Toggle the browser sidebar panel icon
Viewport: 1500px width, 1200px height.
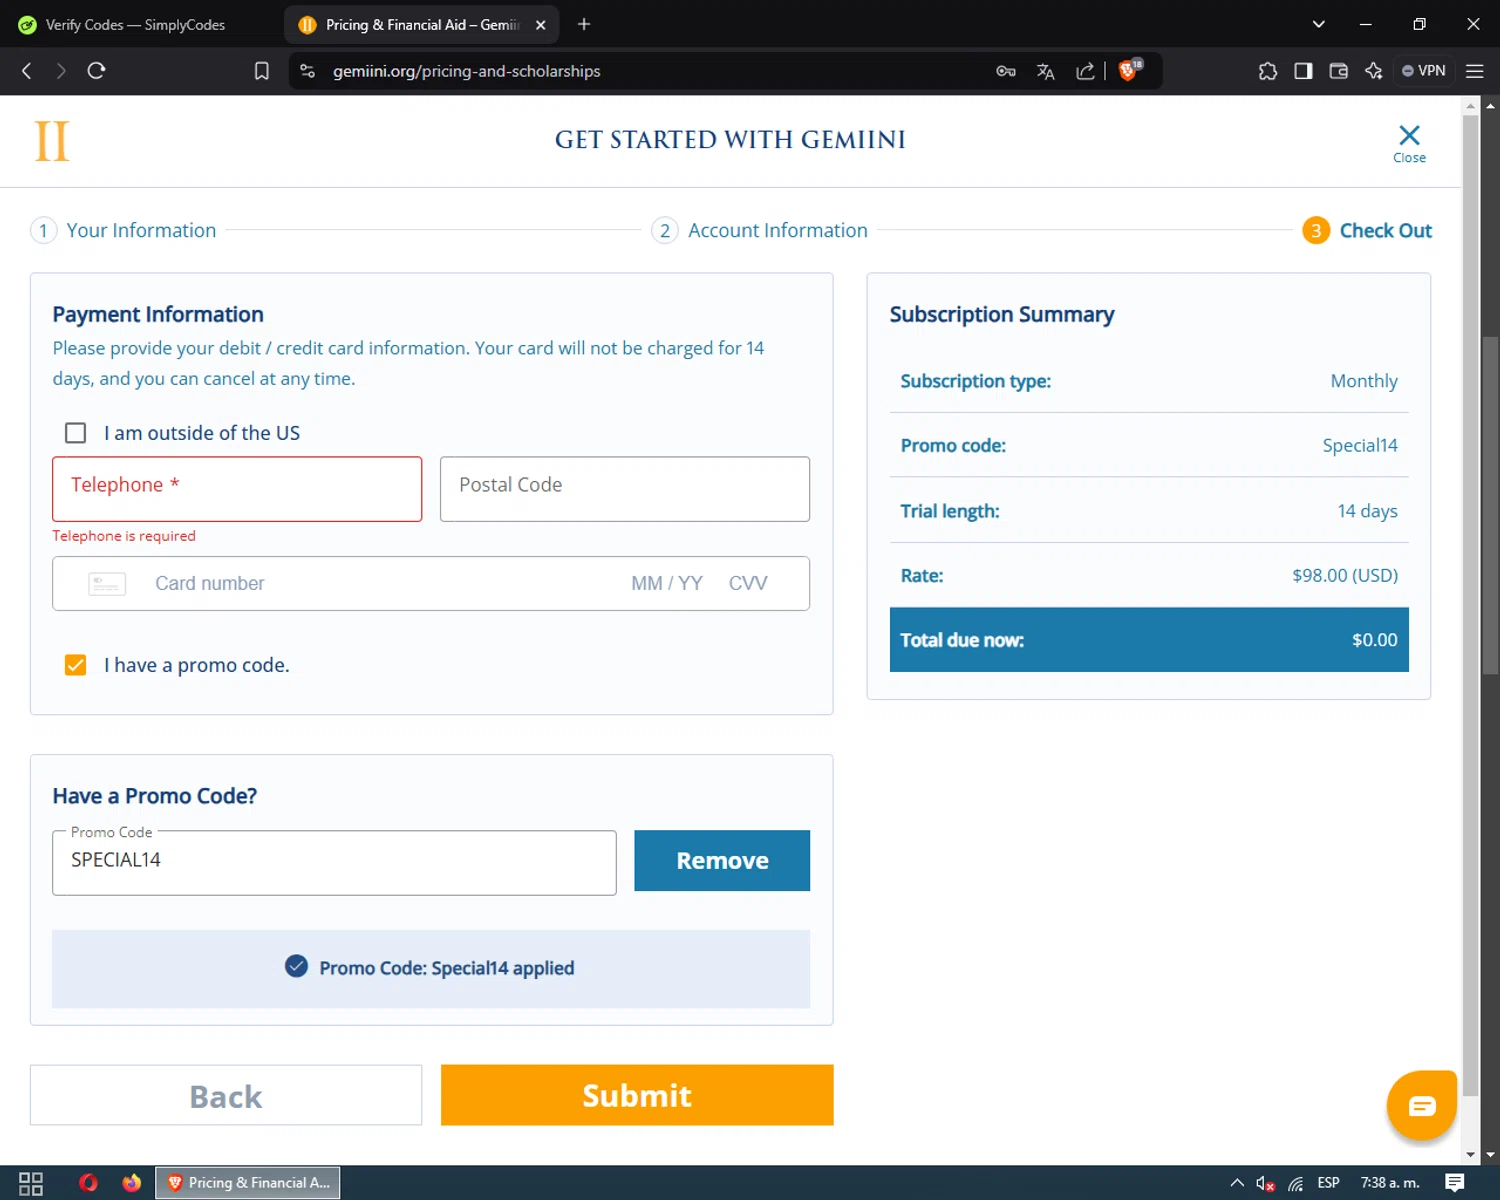pos(1303,71)
